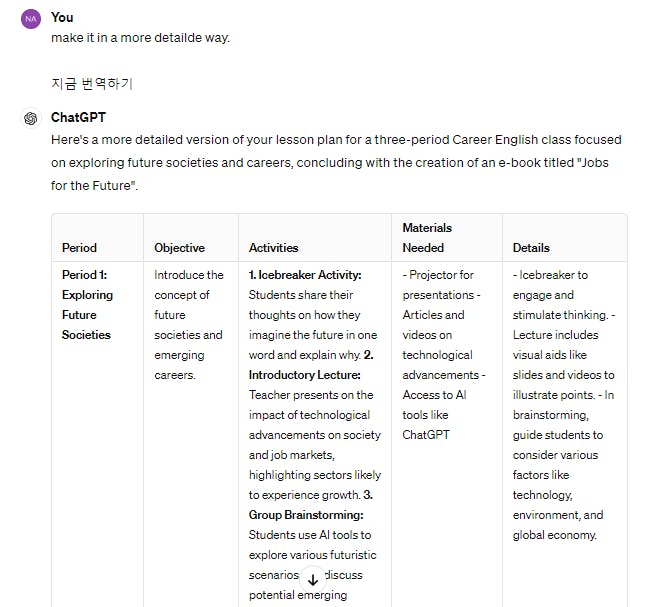Viewport: 668px width, 607px height.
Task: Click the user message "make it in a more detailde way"
Action: (x=140, y=38)
